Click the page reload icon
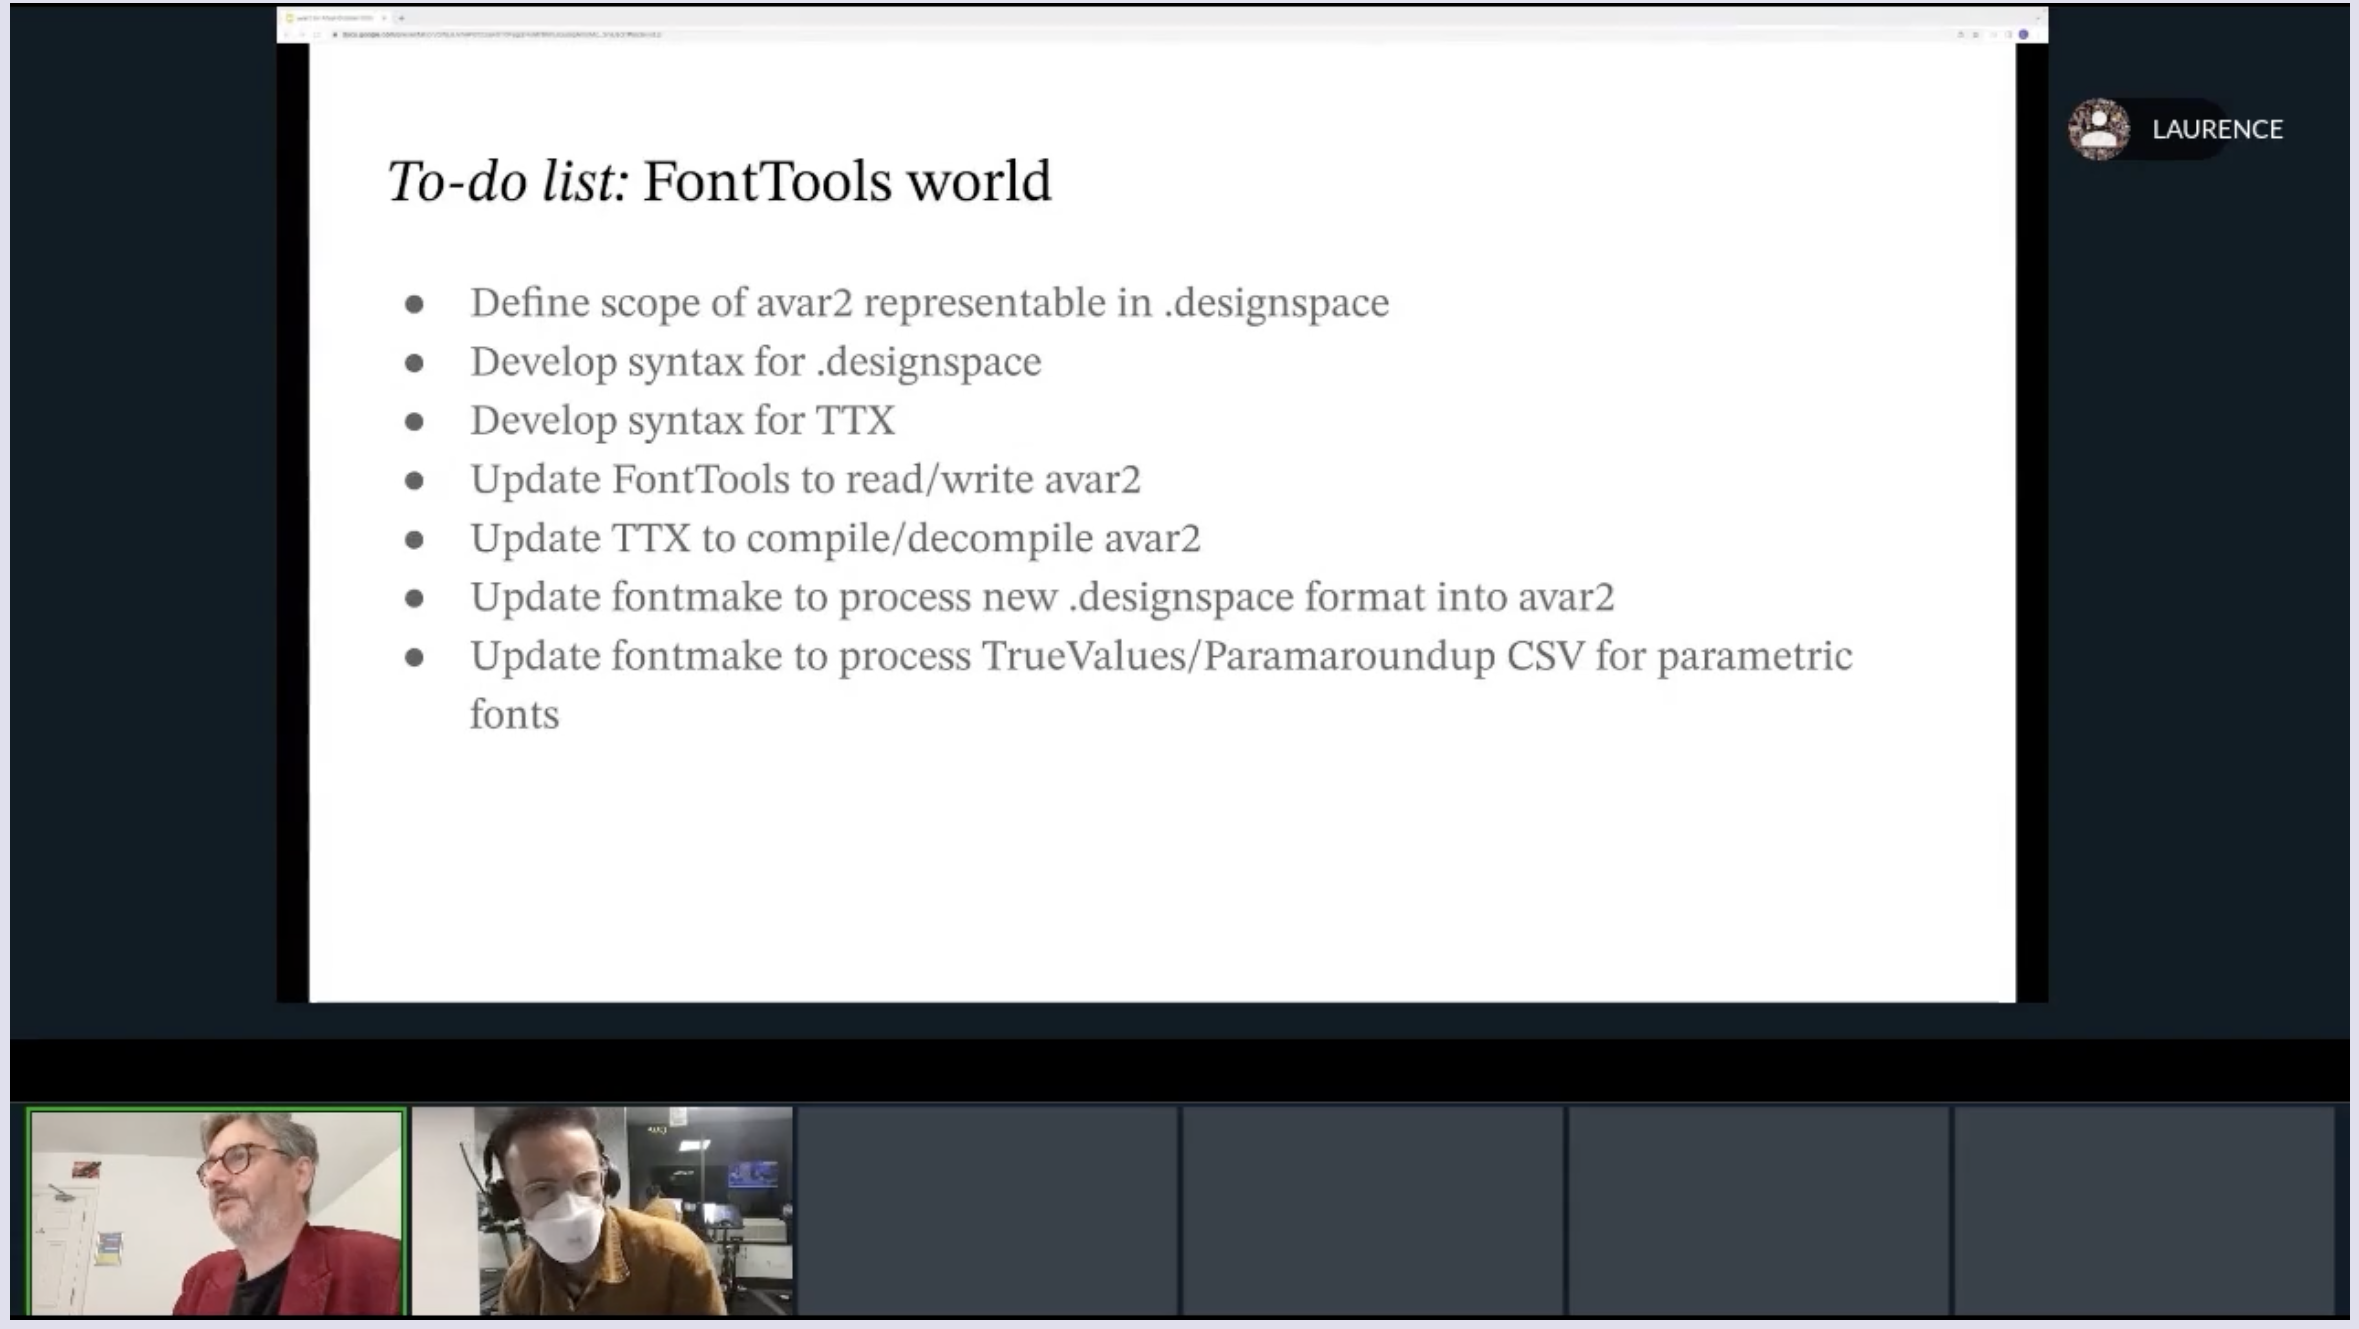 pos(317,33)
